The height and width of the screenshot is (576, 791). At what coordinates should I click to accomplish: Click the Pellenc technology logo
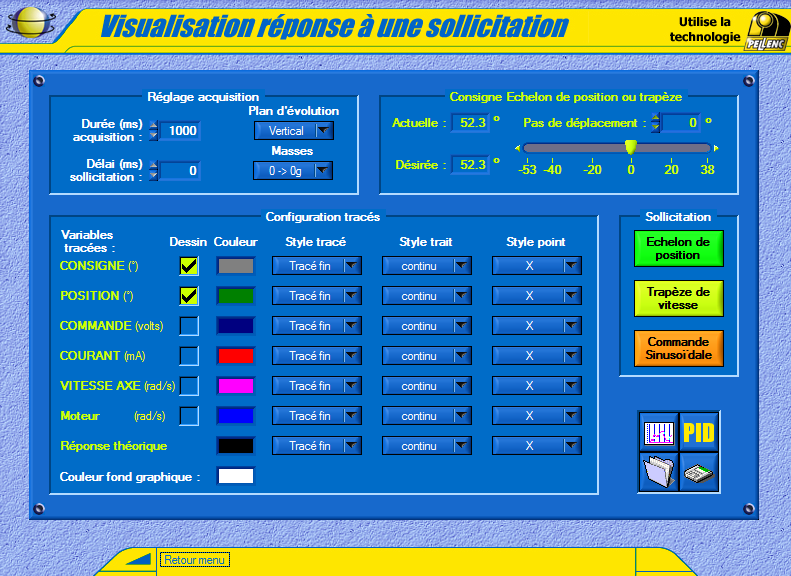click(767, 31)
